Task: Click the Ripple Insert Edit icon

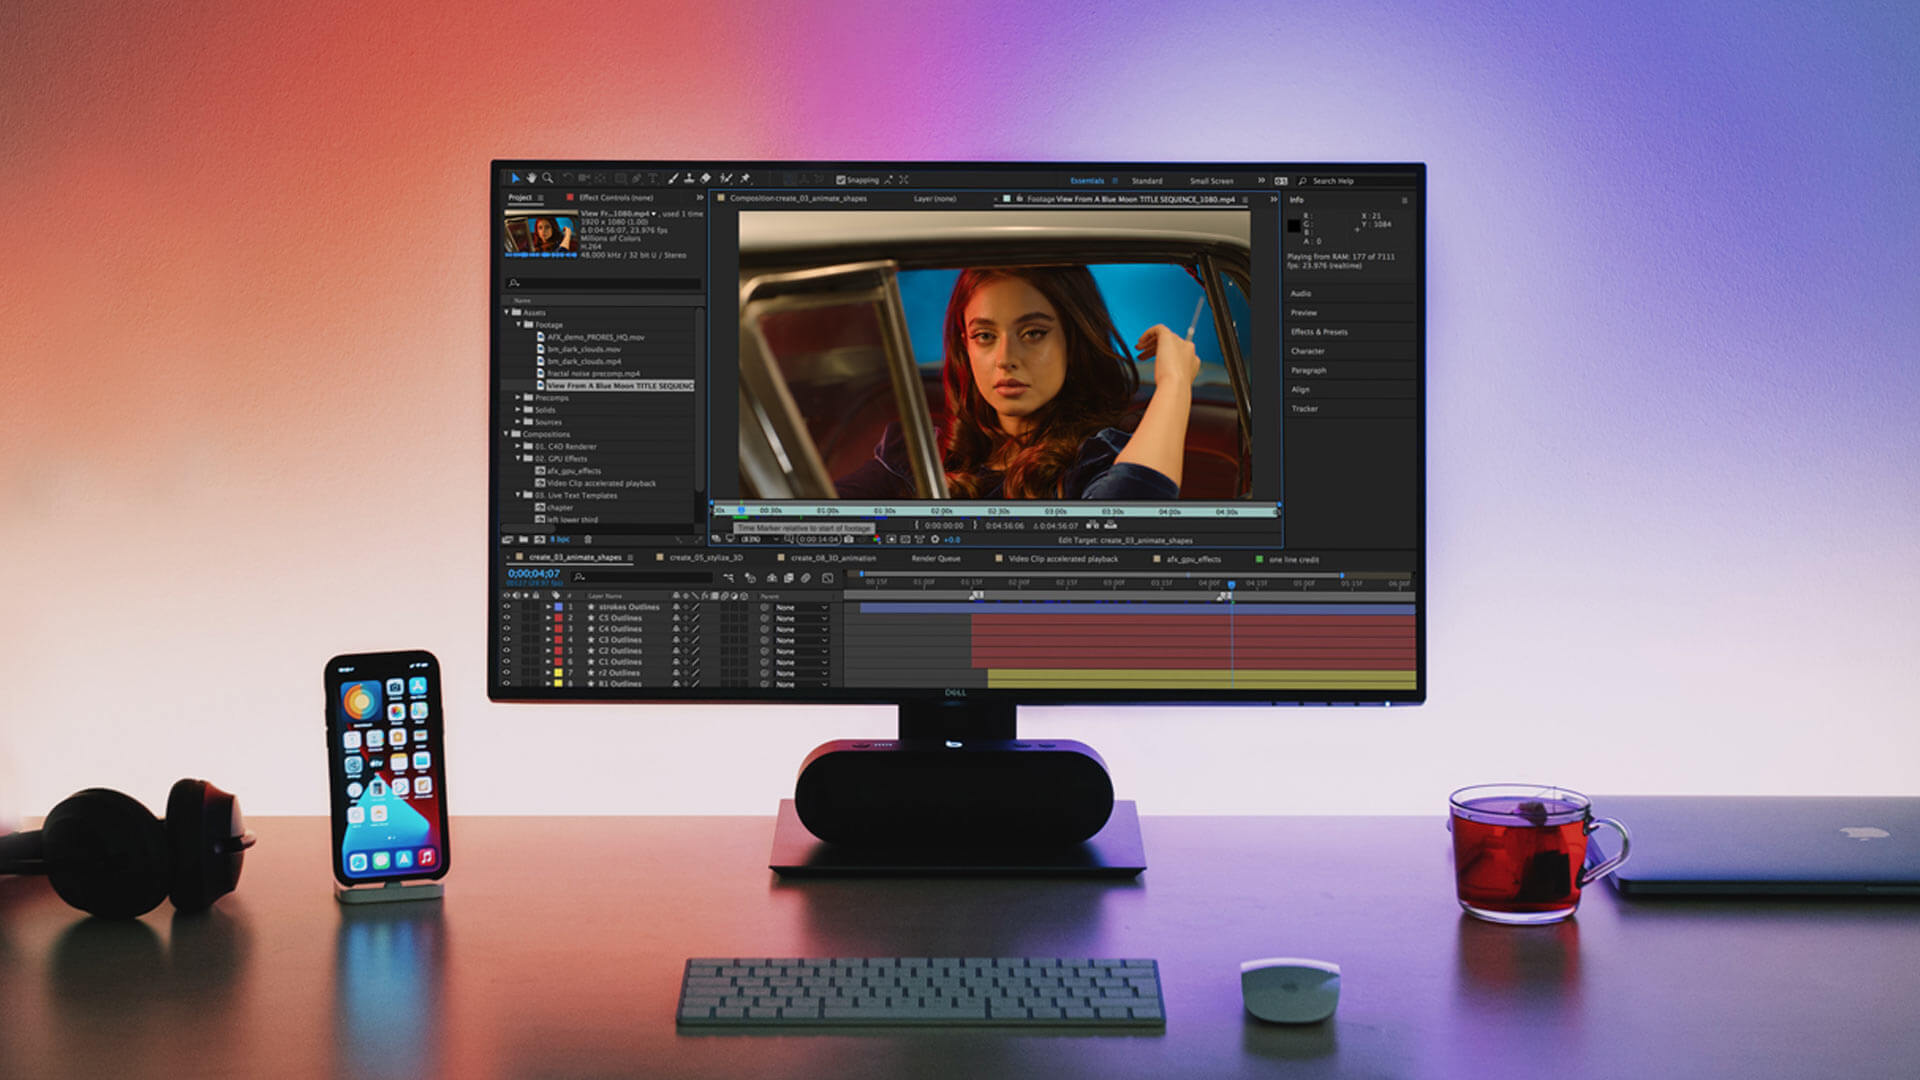Action: [x=1092, y=525]
